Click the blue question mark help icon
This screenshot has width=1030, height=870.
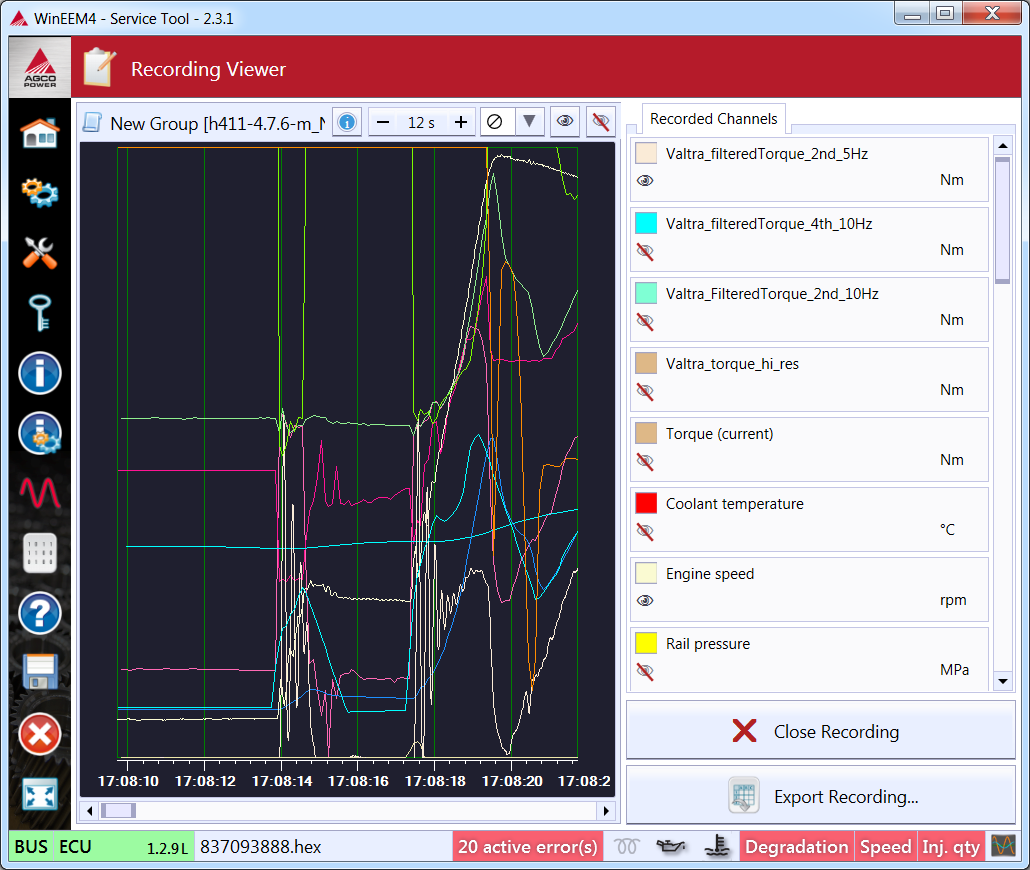pyautogui.click(x=40, y=613)
